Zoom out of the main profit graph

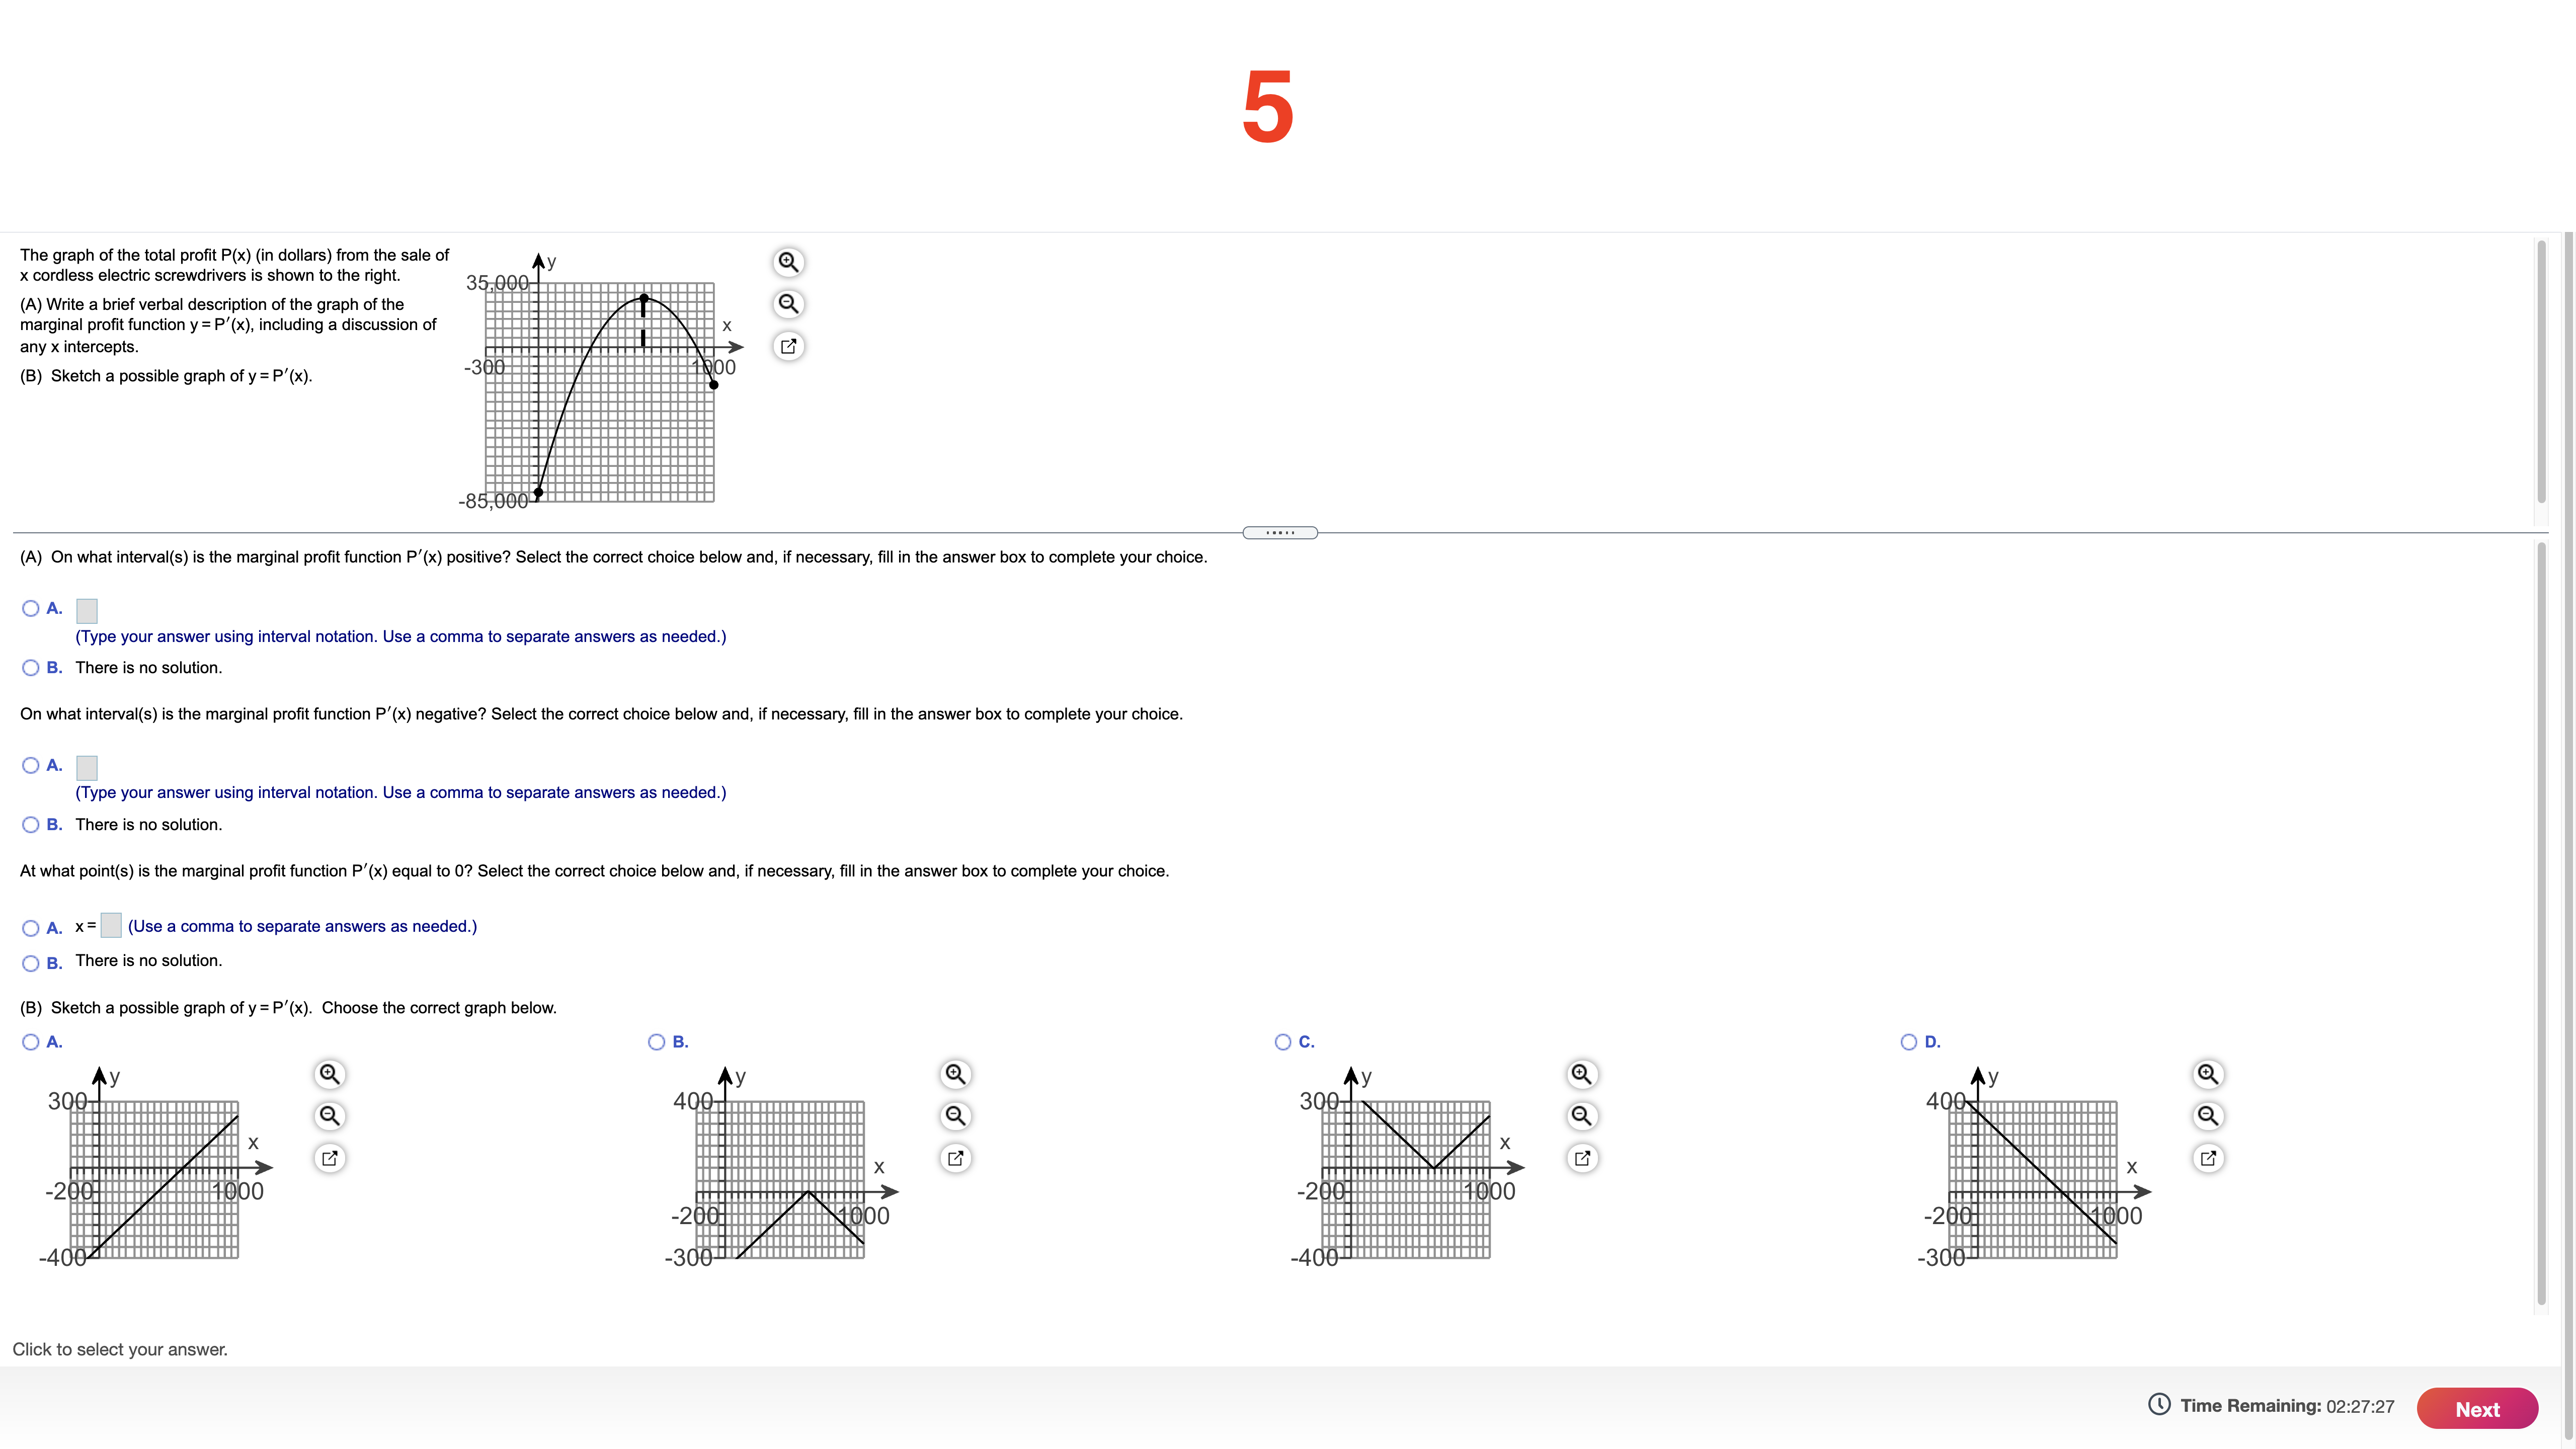(789, 303)
